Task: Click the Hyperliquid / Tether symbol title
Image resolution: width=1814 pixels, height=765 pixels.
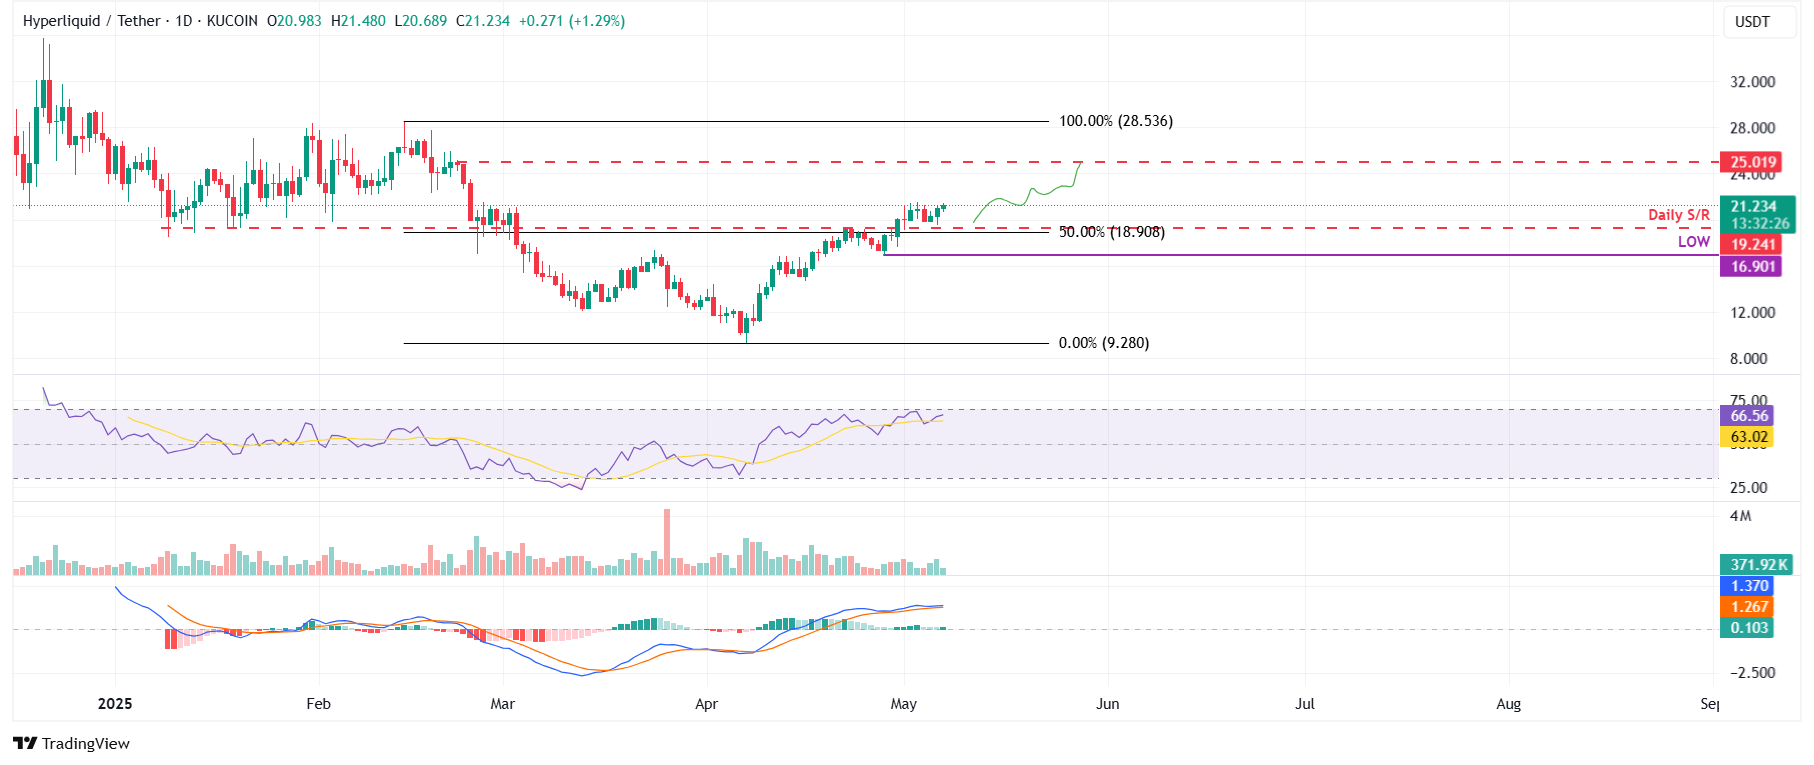Action: point(91,21)
